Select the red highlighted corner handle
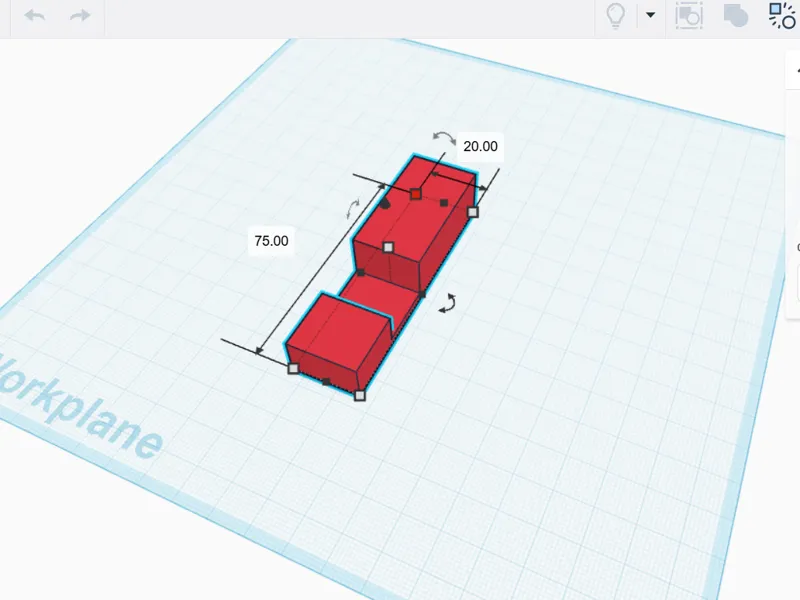 tap(416, 194)
